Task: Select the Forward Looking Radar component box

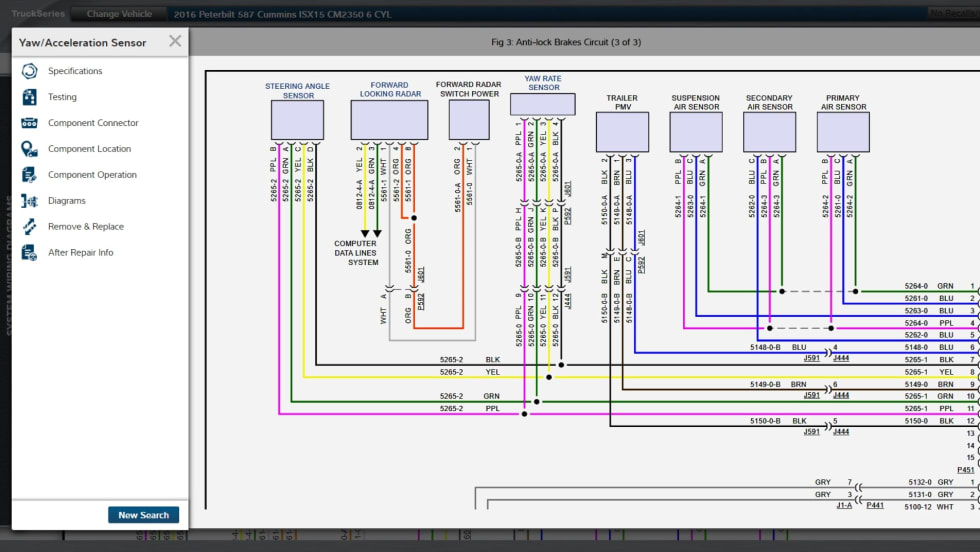Action: click(389, 120)
